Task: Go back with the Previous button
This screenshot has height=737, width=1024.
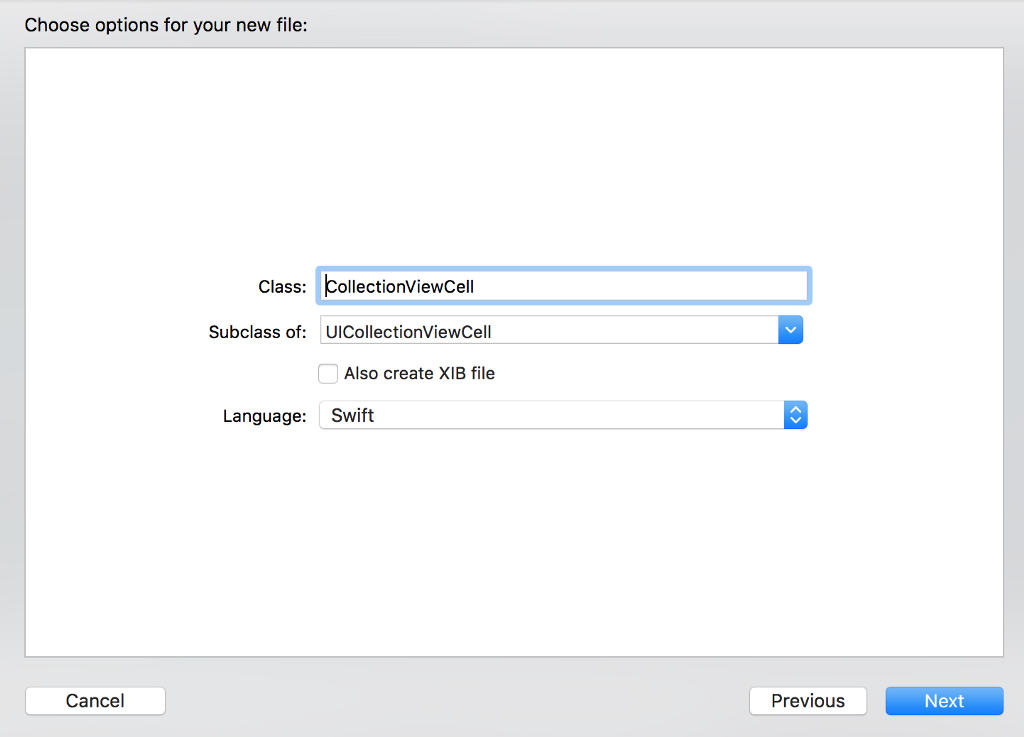Action: point(808,700)
